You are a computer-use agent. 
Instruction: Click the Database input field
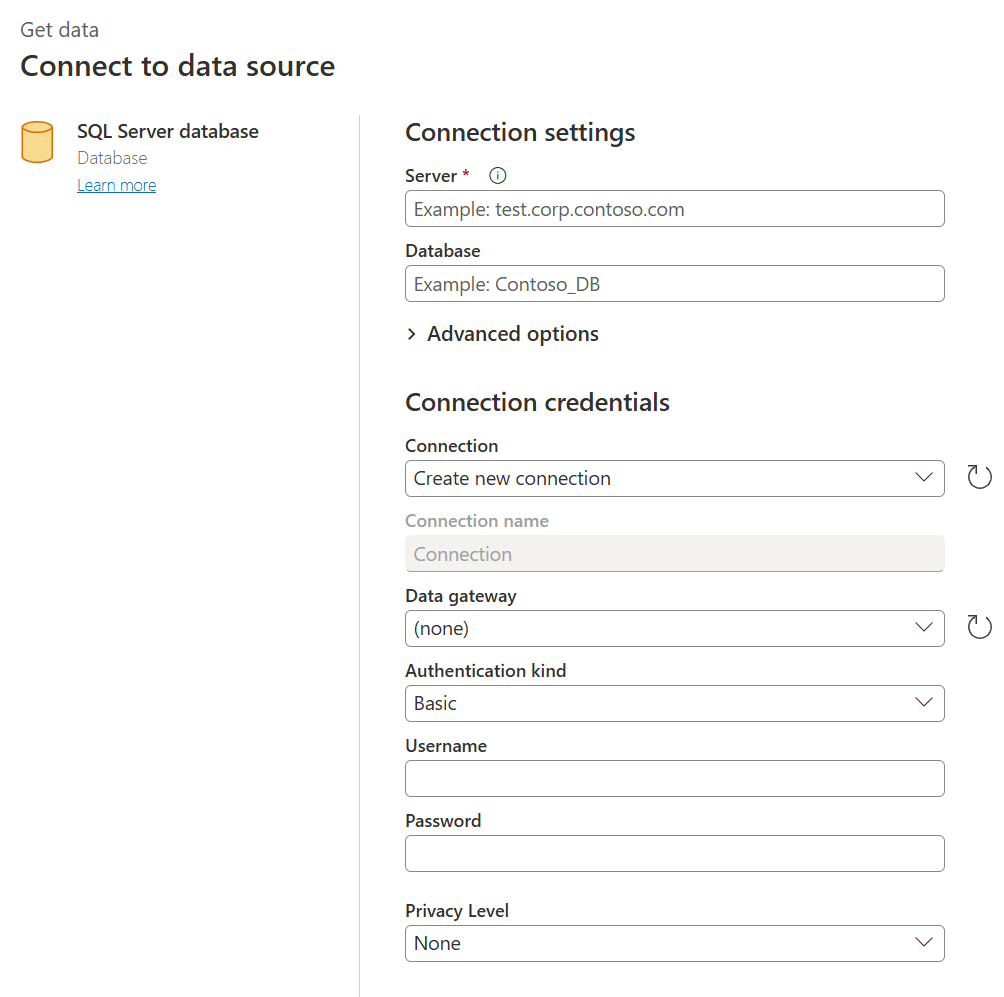[674, 283]
